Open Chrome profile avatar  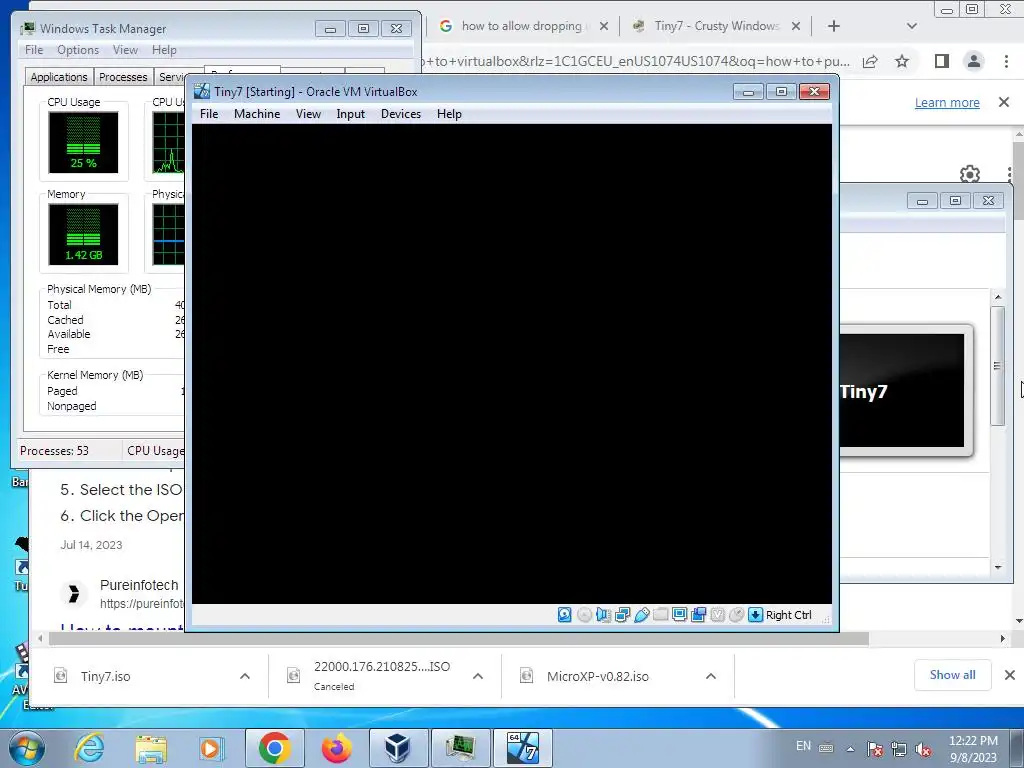point(974,61)
